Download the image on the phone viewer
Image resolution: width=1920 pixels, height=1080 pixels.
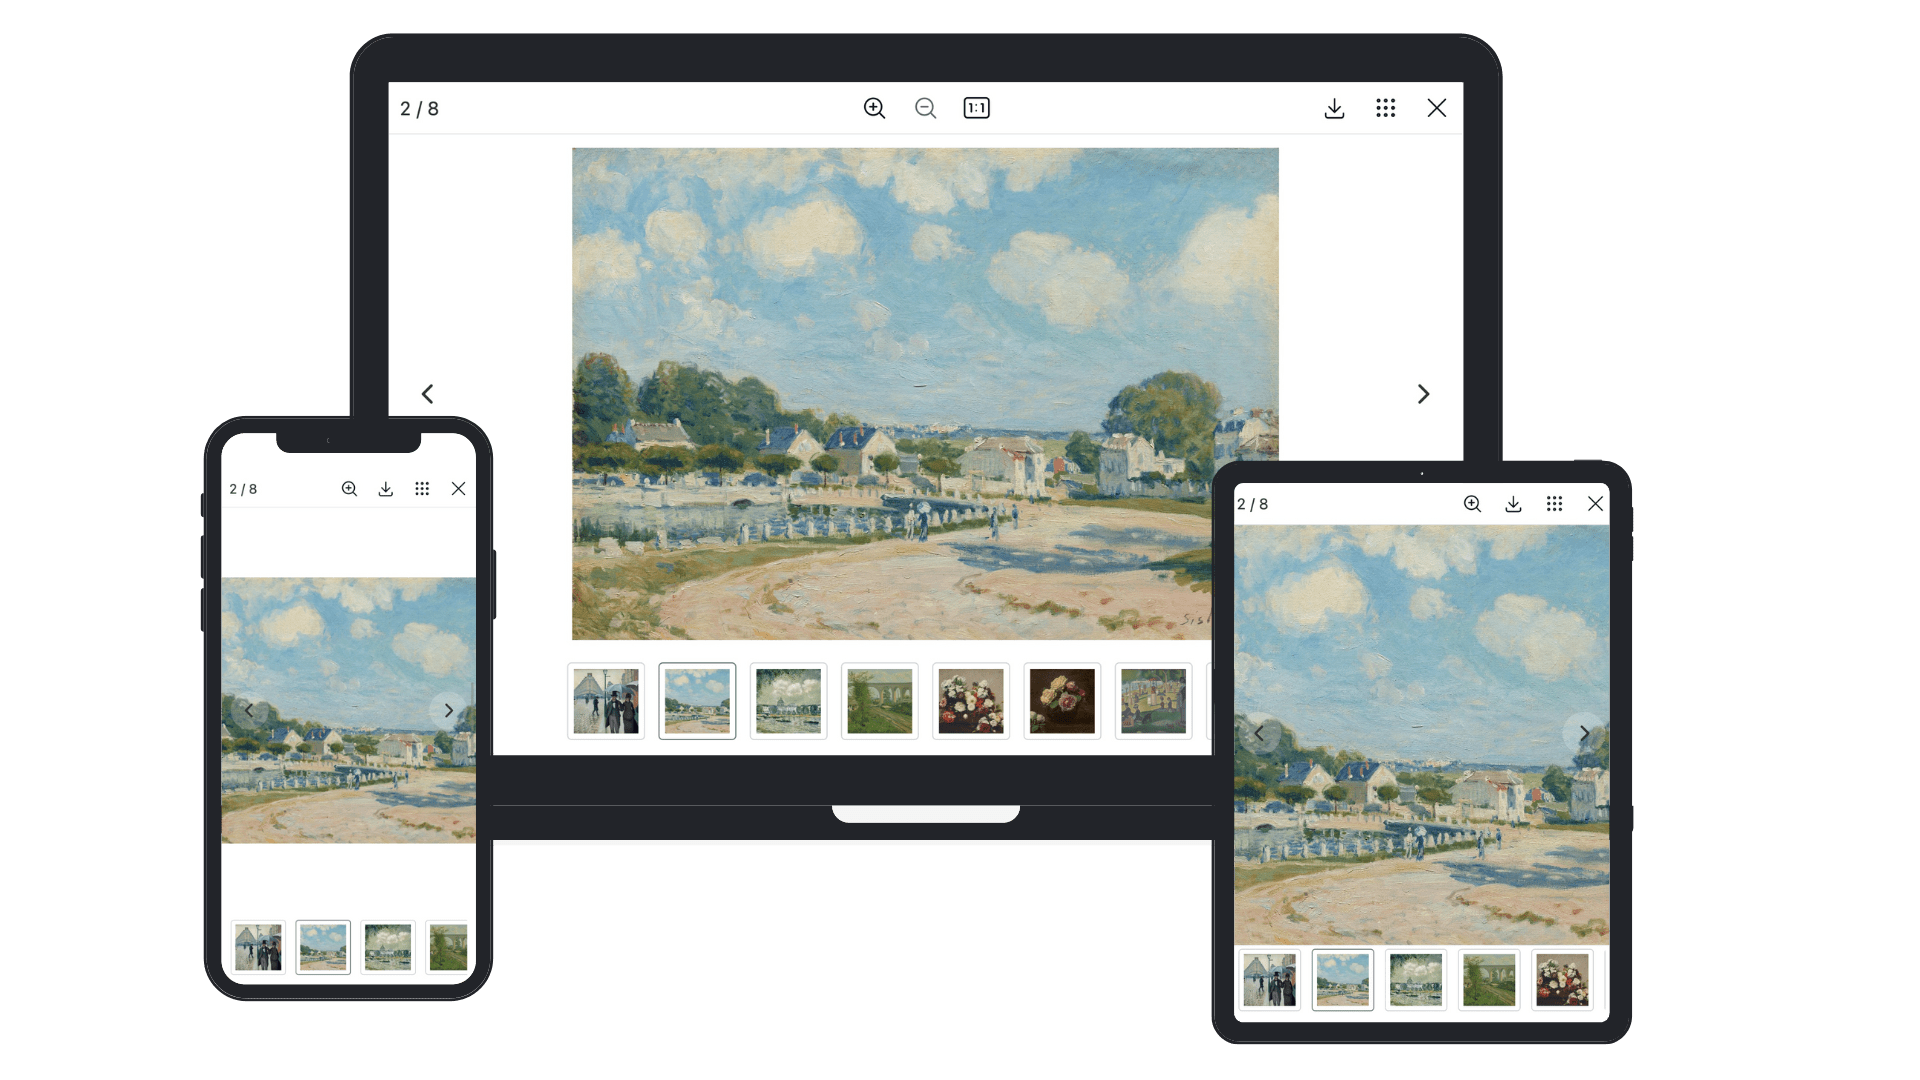point(386,489)
